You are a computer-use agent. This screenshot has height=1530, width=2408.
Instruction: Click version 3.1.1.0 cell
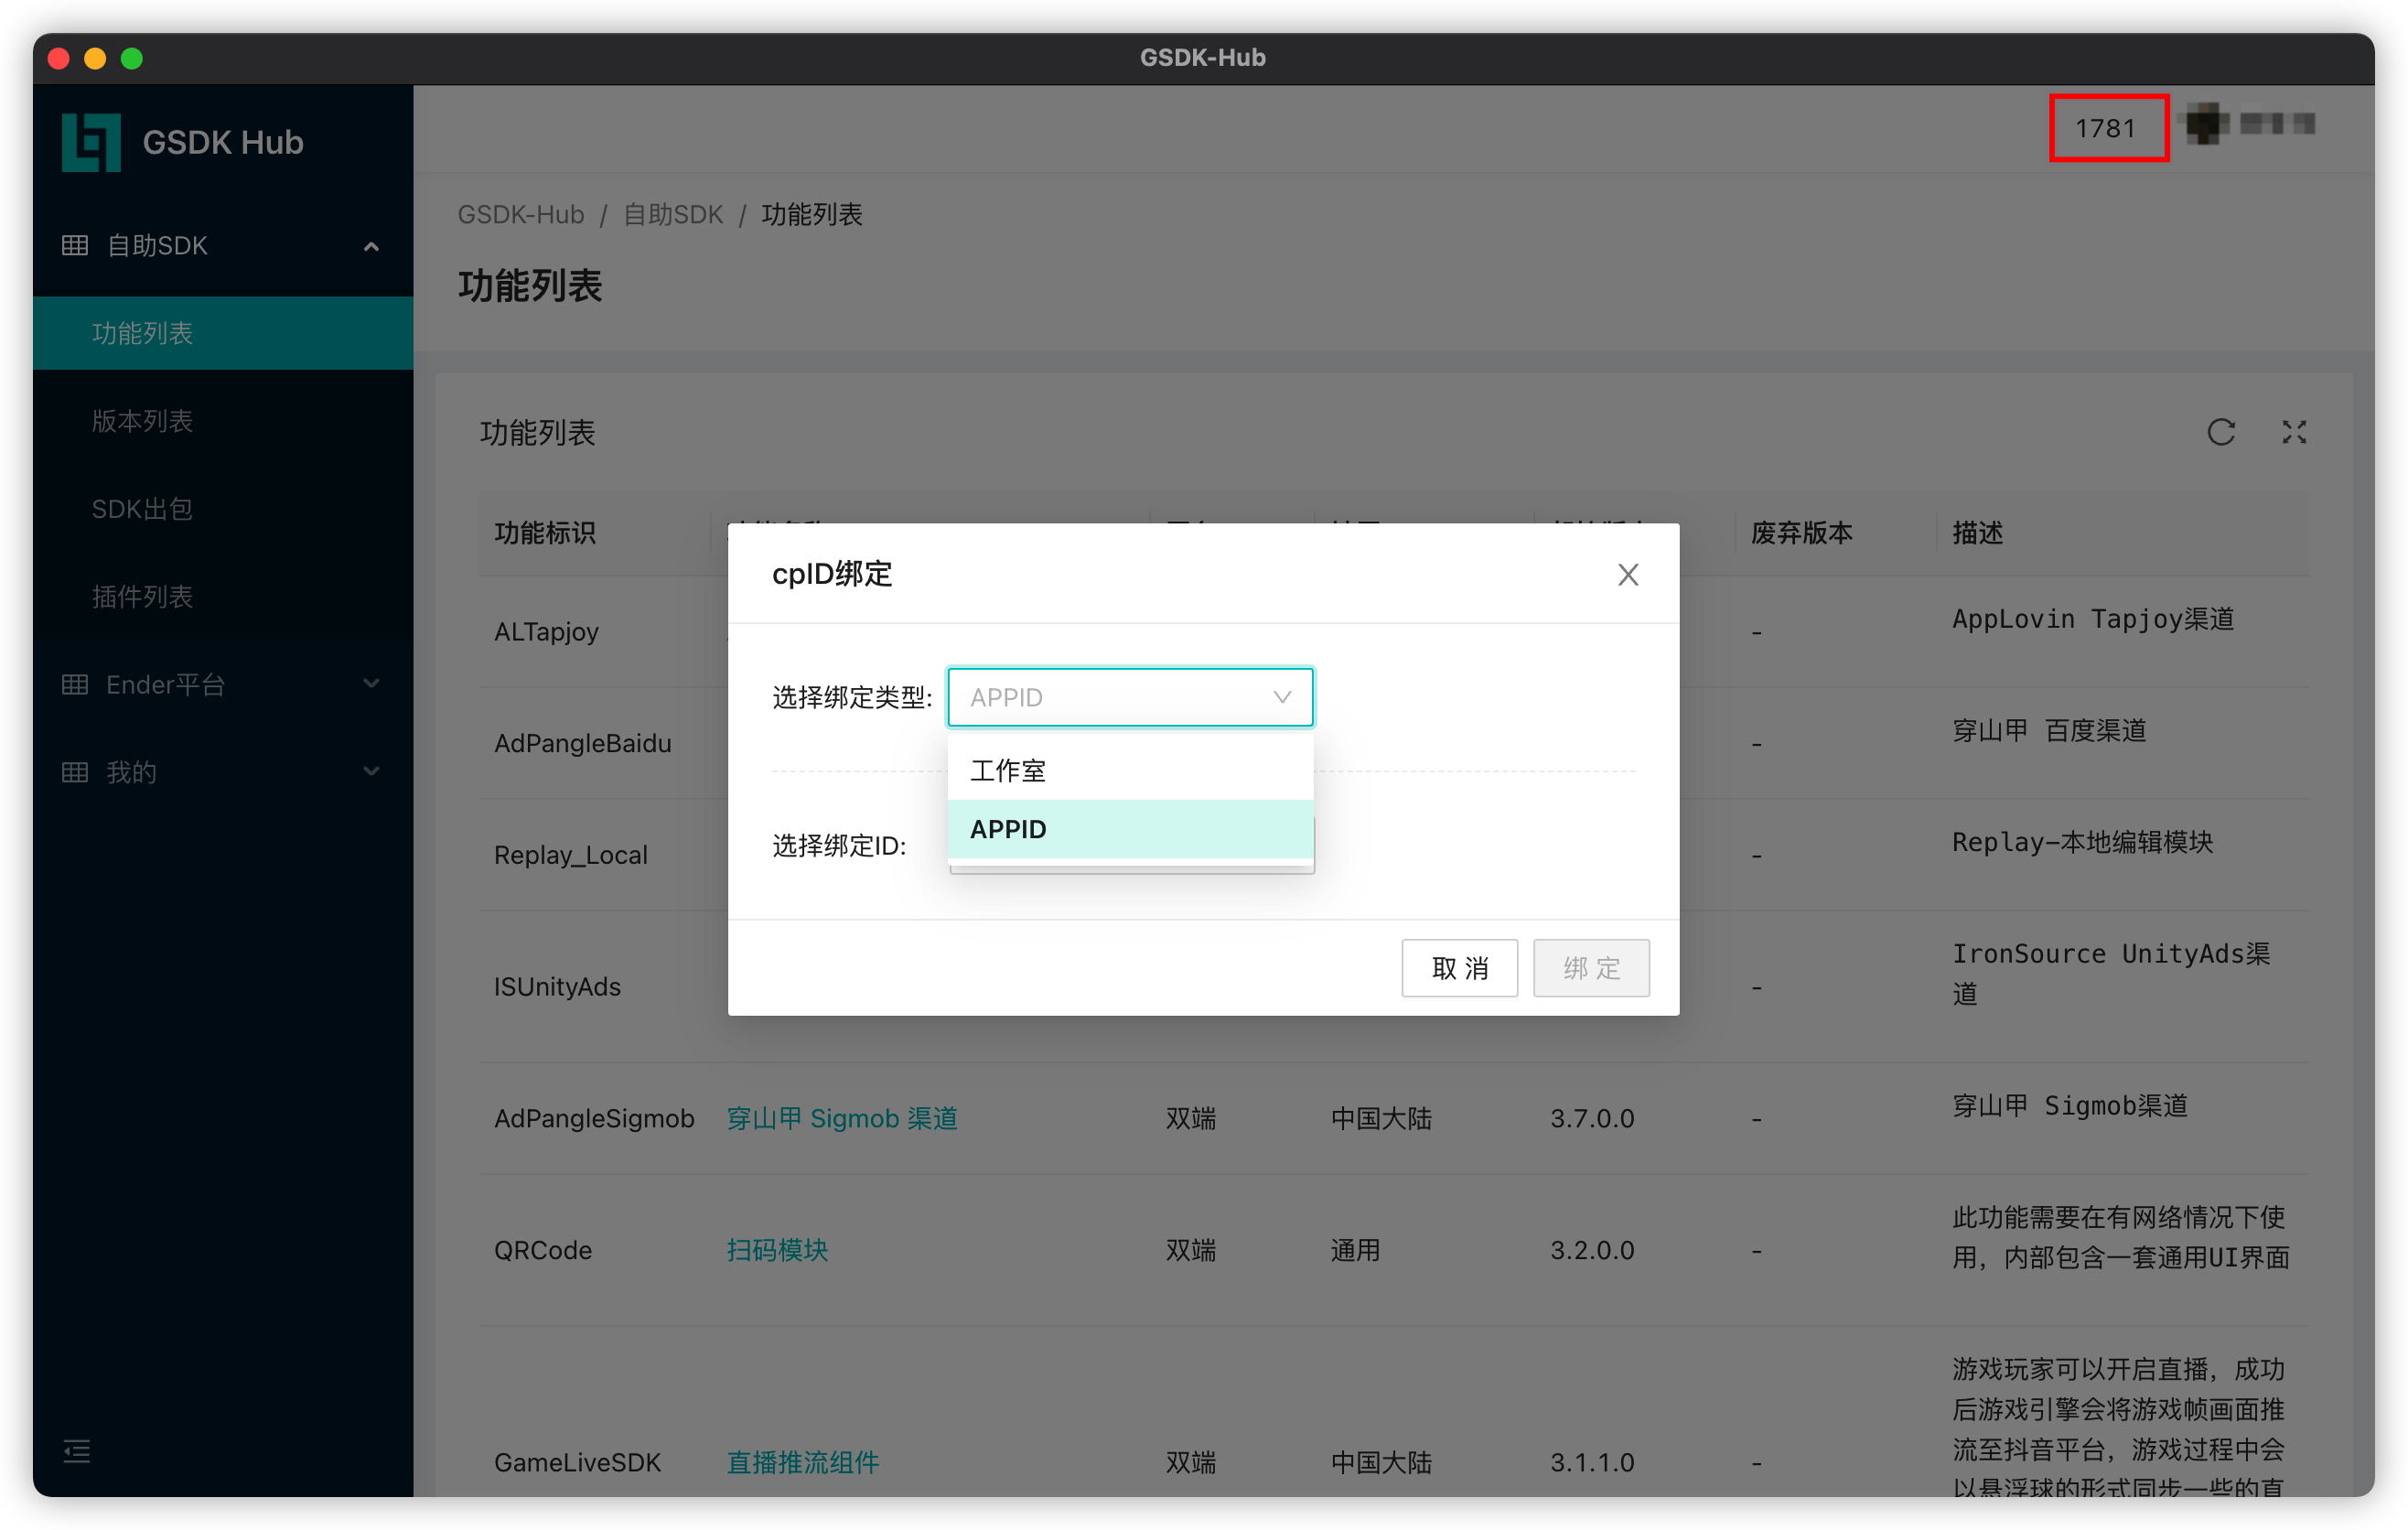1592,1461
